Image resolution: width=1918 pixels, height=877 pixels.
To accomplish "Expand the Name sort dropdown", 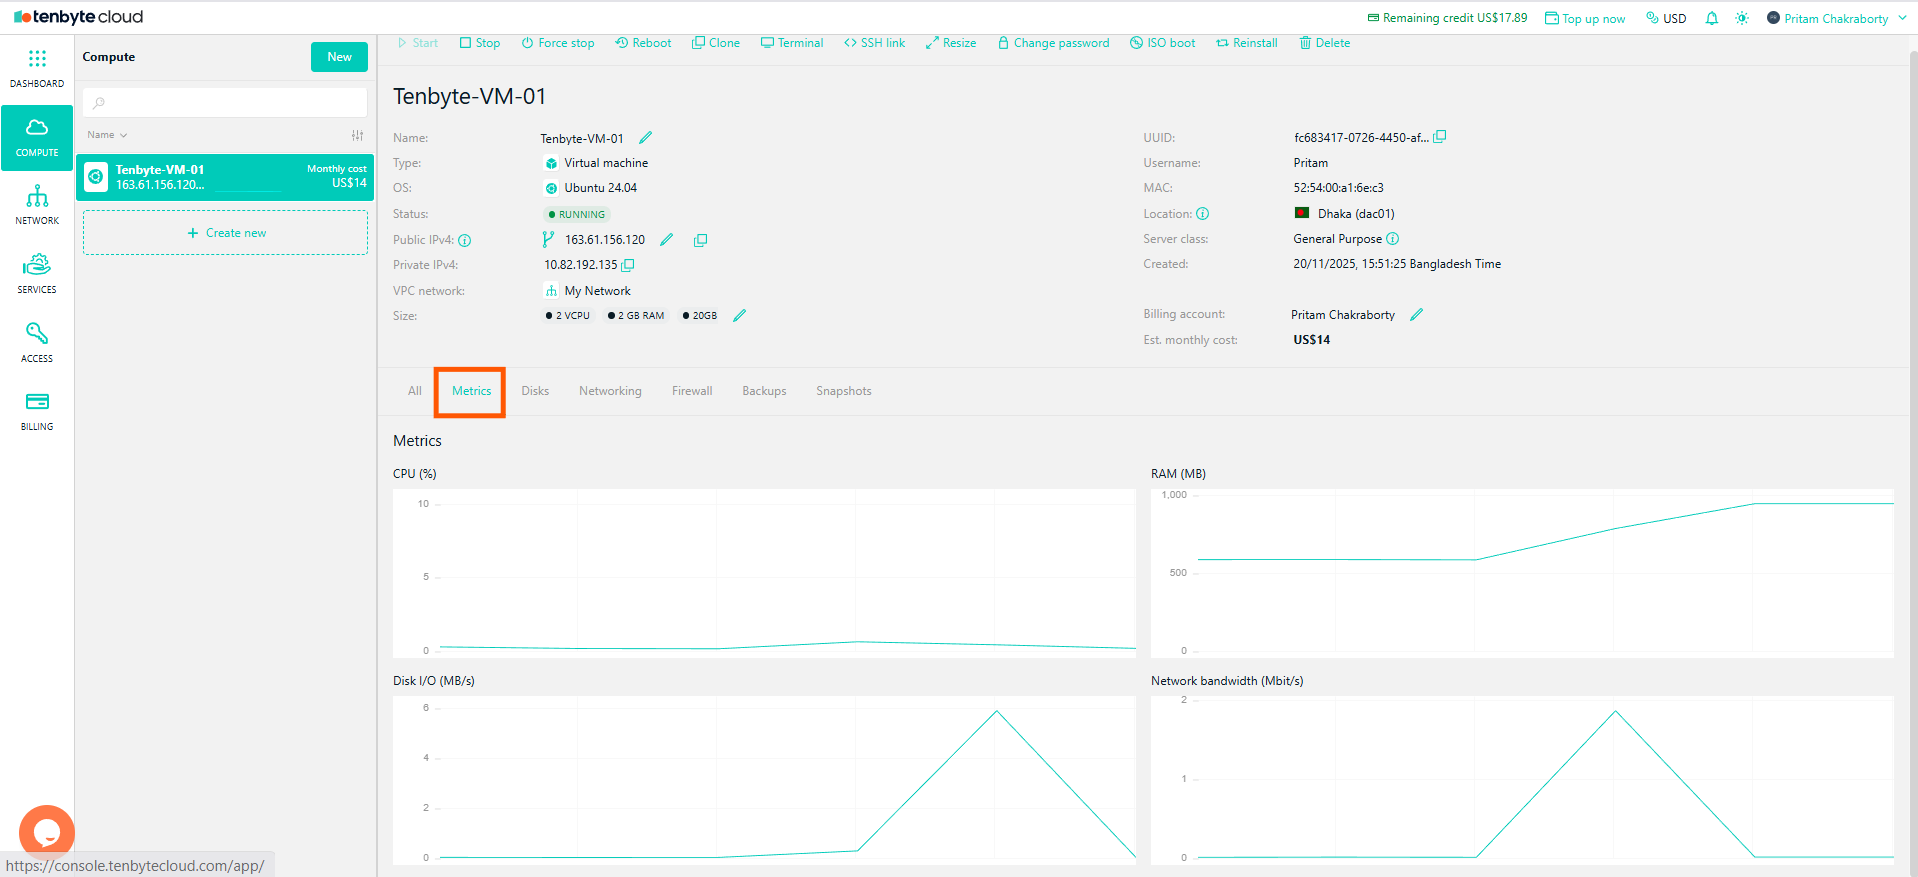I will coord(107,135).
